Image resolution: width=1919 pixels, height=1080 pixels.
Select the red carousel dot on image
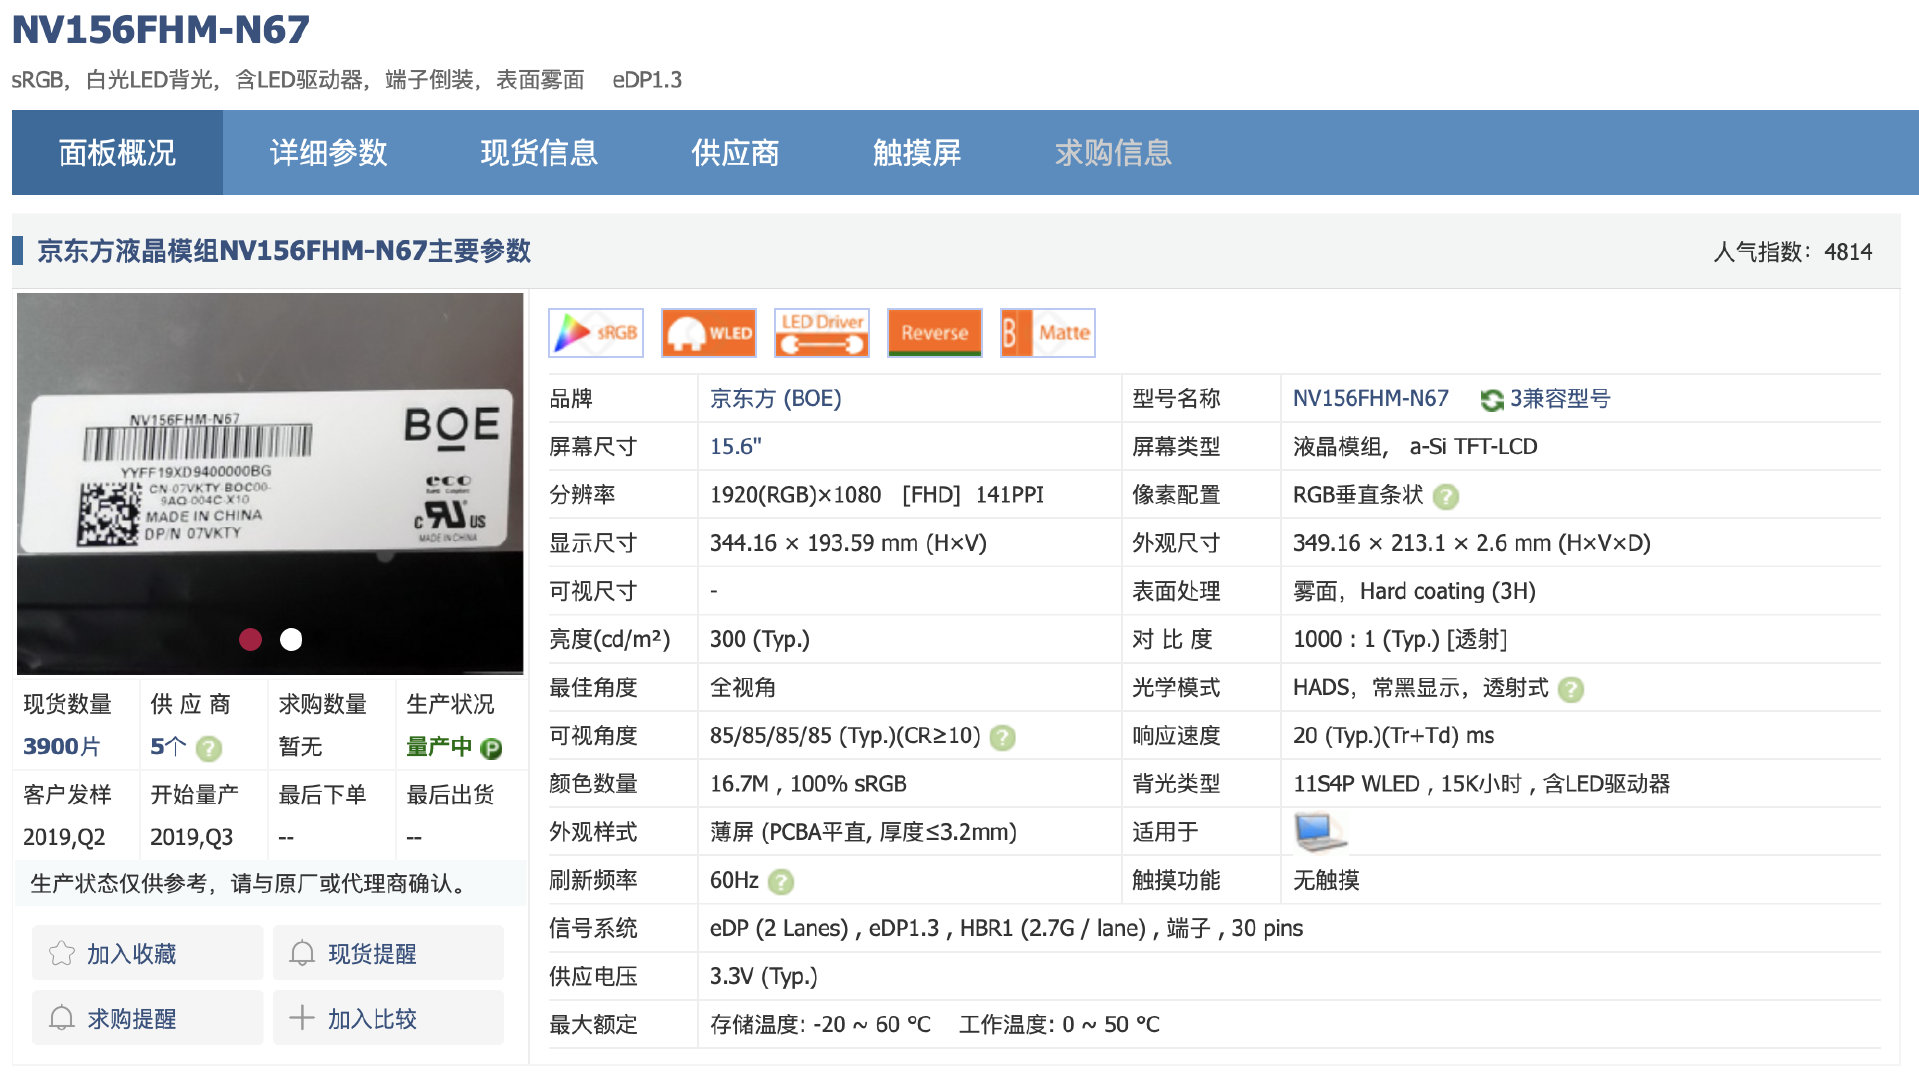[250, 639]
